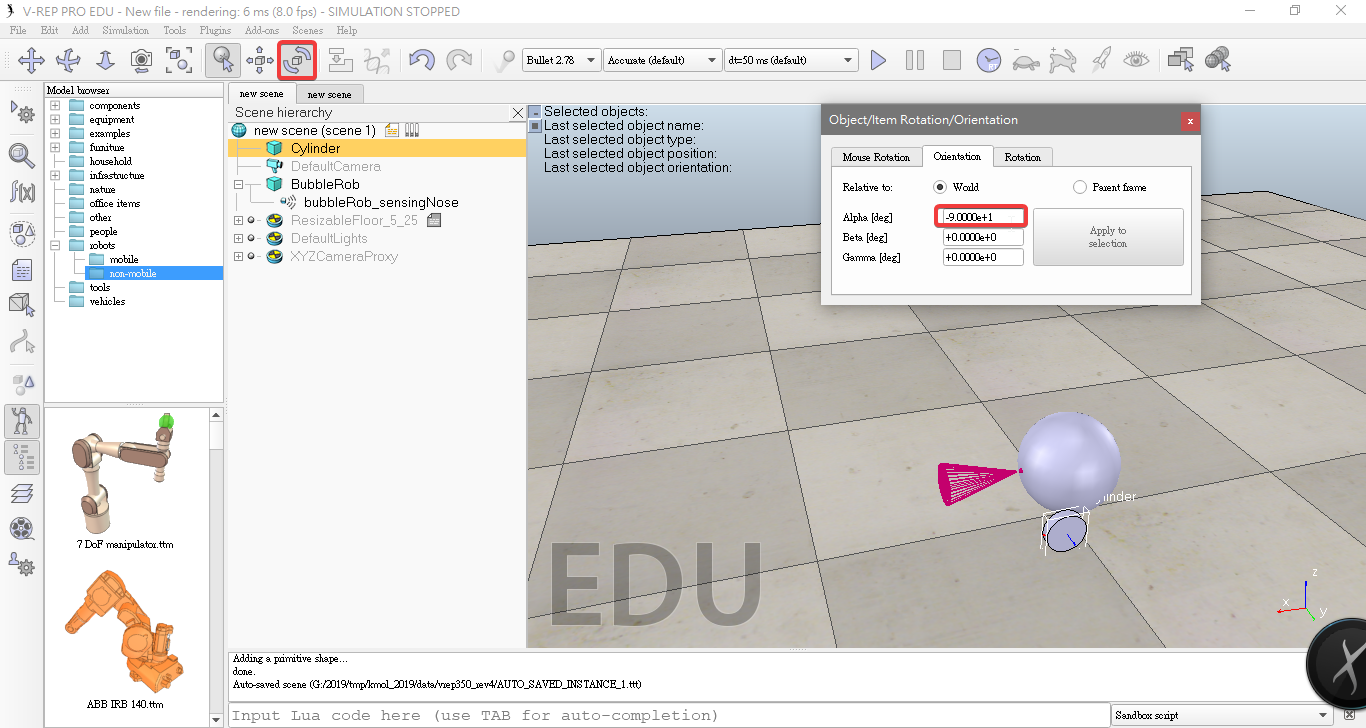Click the dynamics engine settings icon
Screen dimensions: 1366x728
[x=505, y=60]
